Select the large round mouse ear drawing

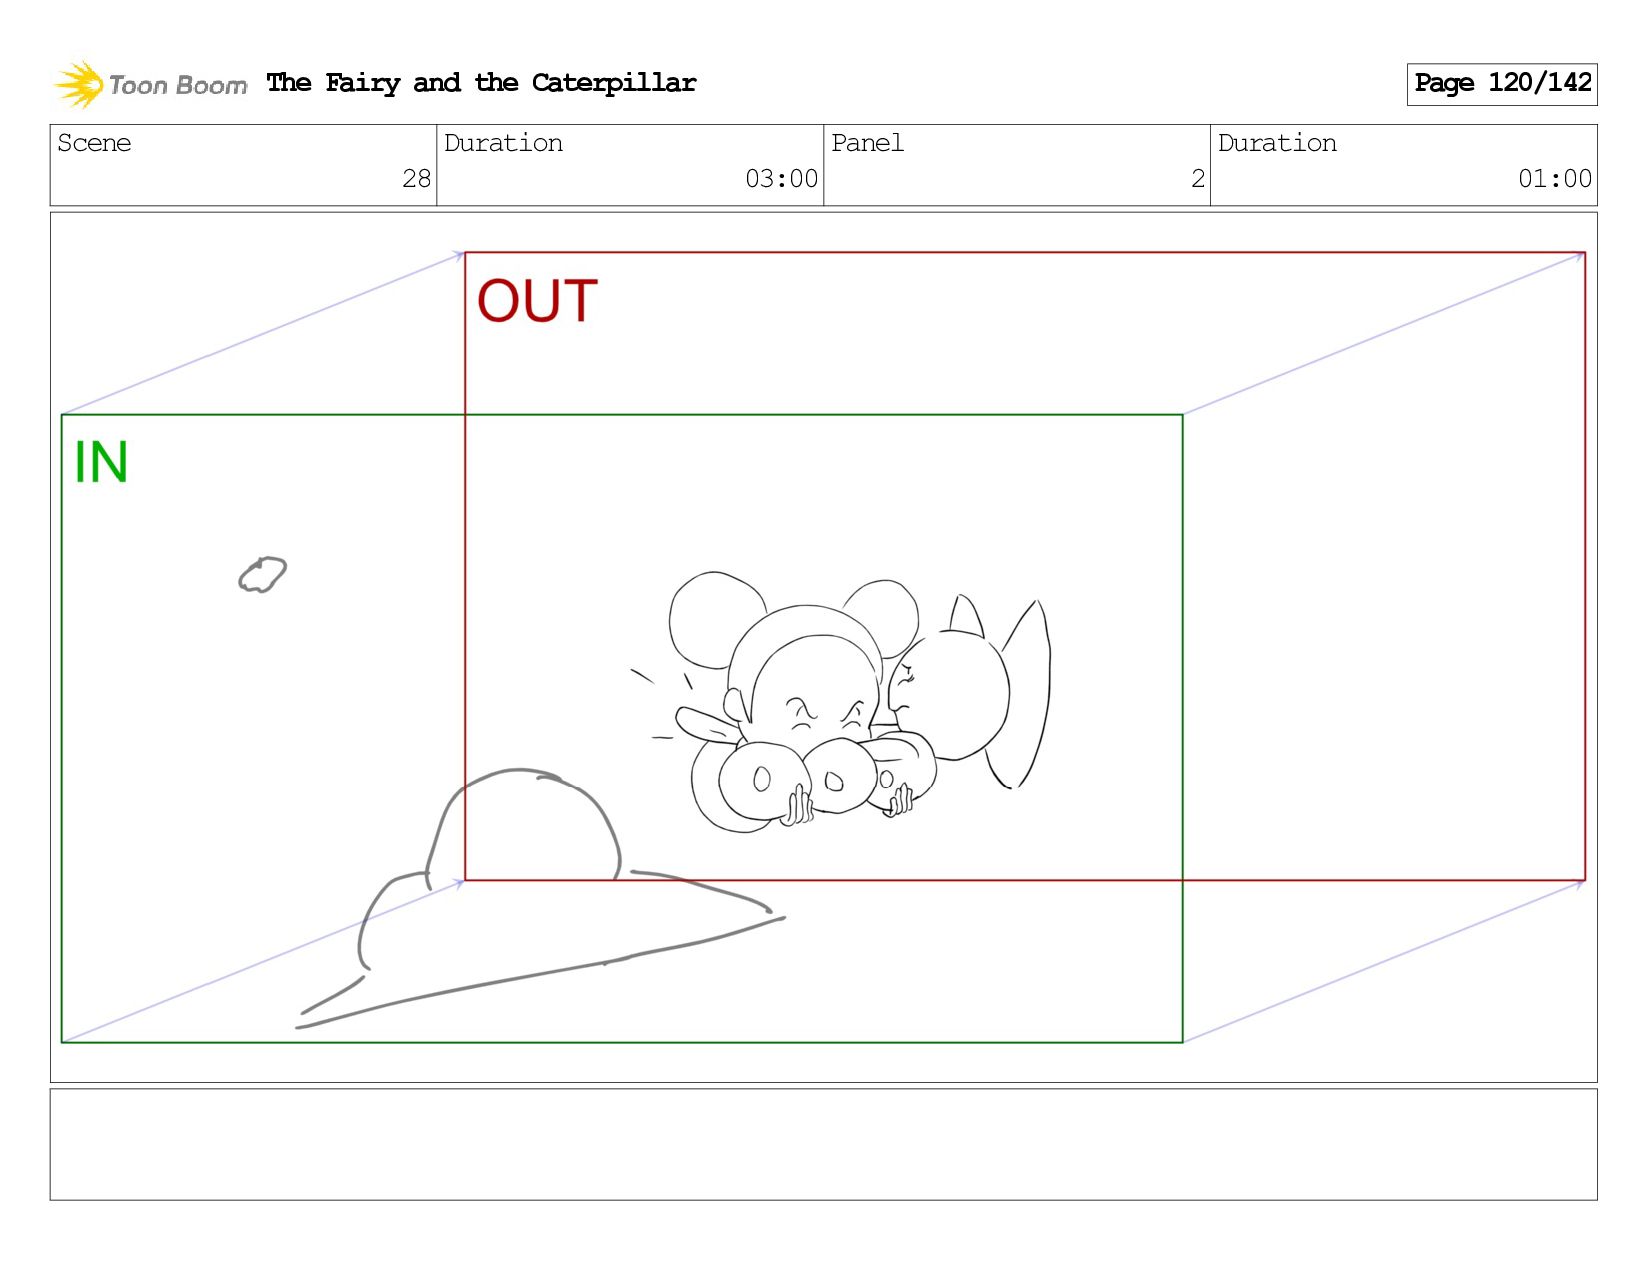tap(715, 618)
